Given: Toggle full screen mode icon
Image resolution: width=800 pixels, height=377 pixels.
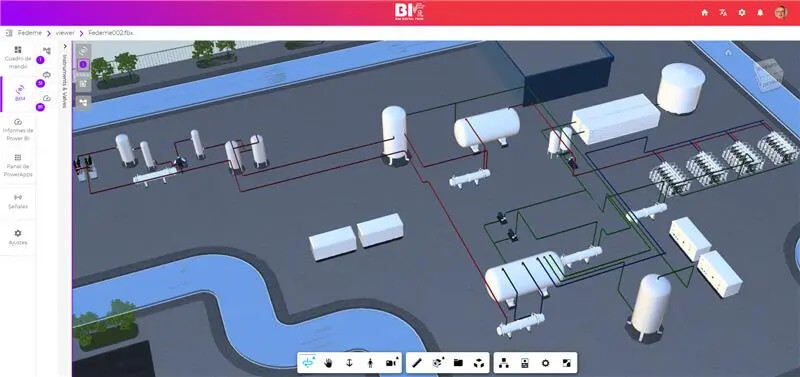Looking at the screenshot, I should (566, 363).
